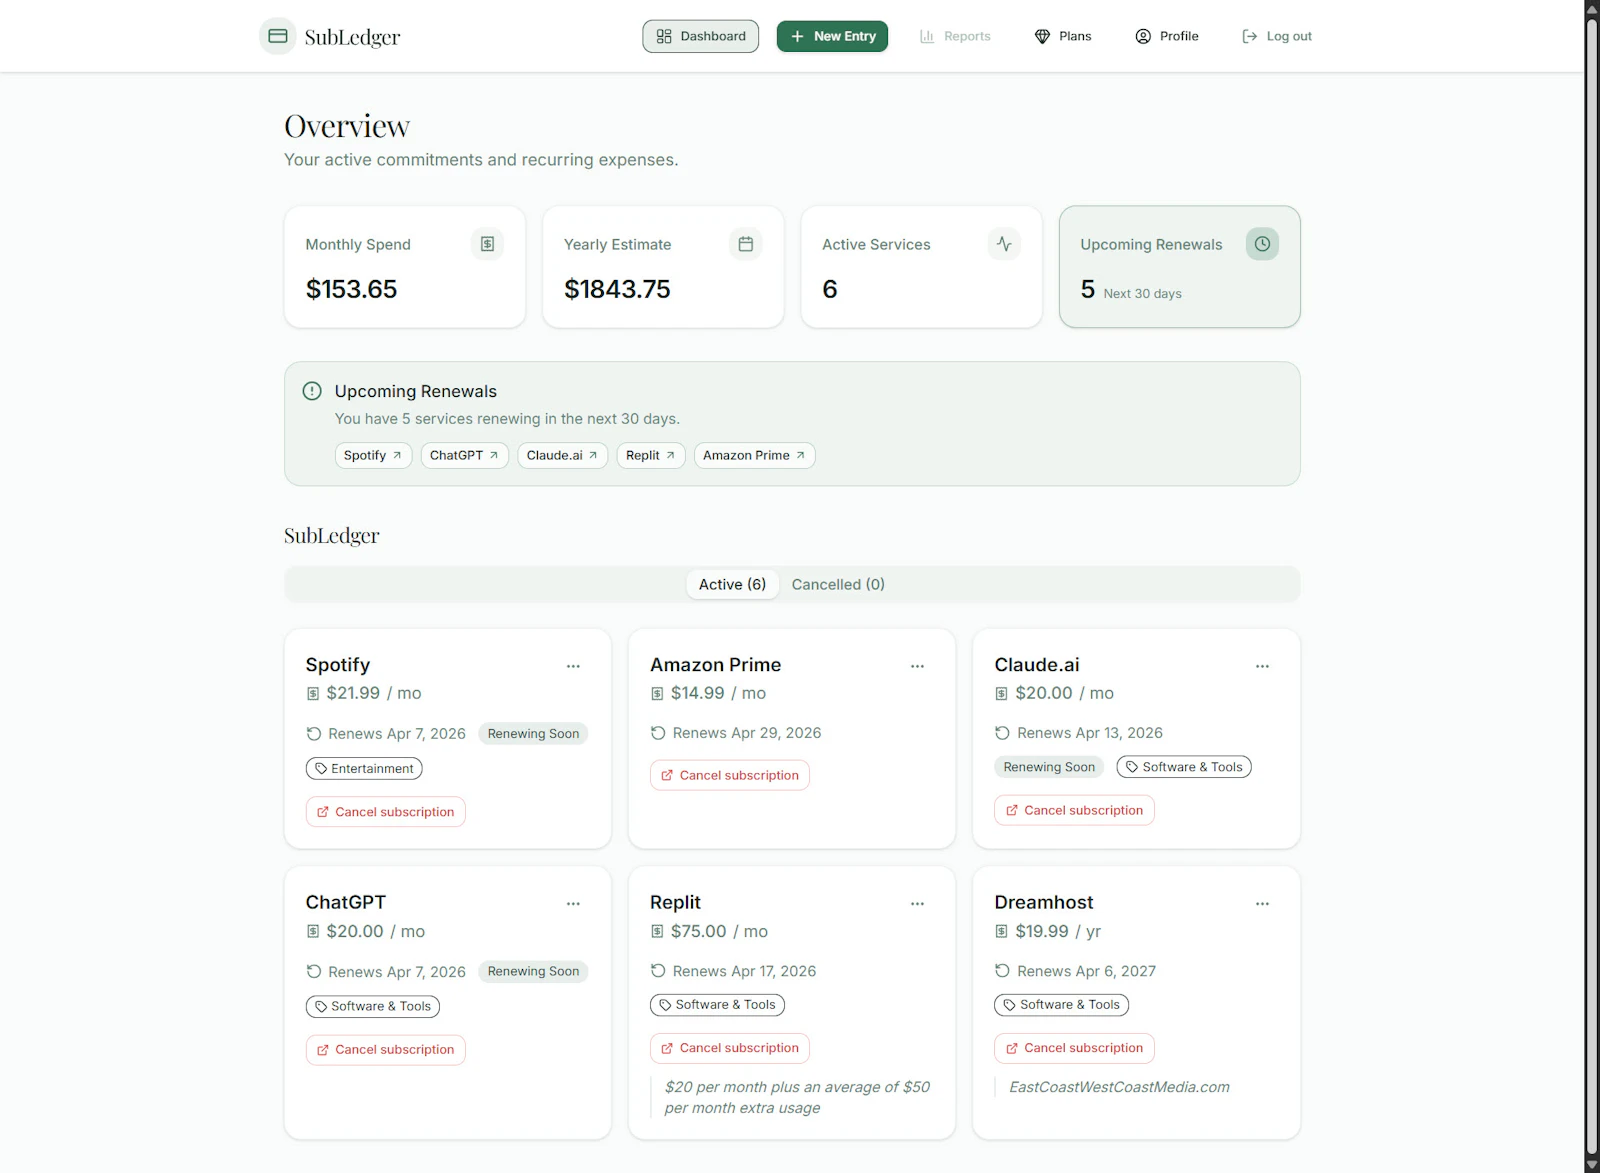Click the Amazon Prime renewal cycle icon
This screenshot has height=1173, width=1600.
coord(658,733)
